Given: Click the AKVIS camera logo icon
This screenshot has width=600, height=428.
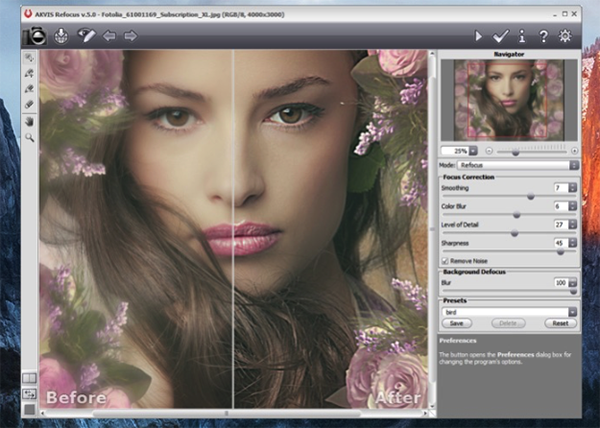Looking at the screenshot, I should pos(35,36).
